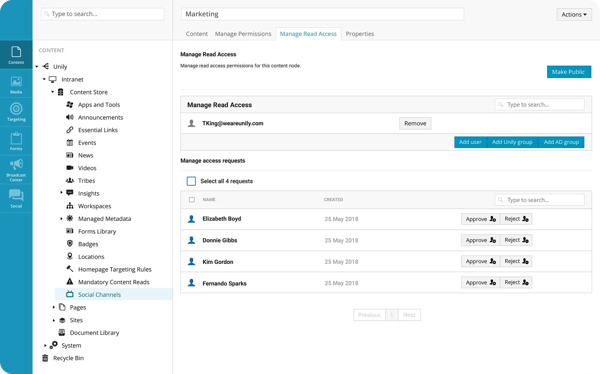Switch to the Manage Permissions tab

pos(243,34)
